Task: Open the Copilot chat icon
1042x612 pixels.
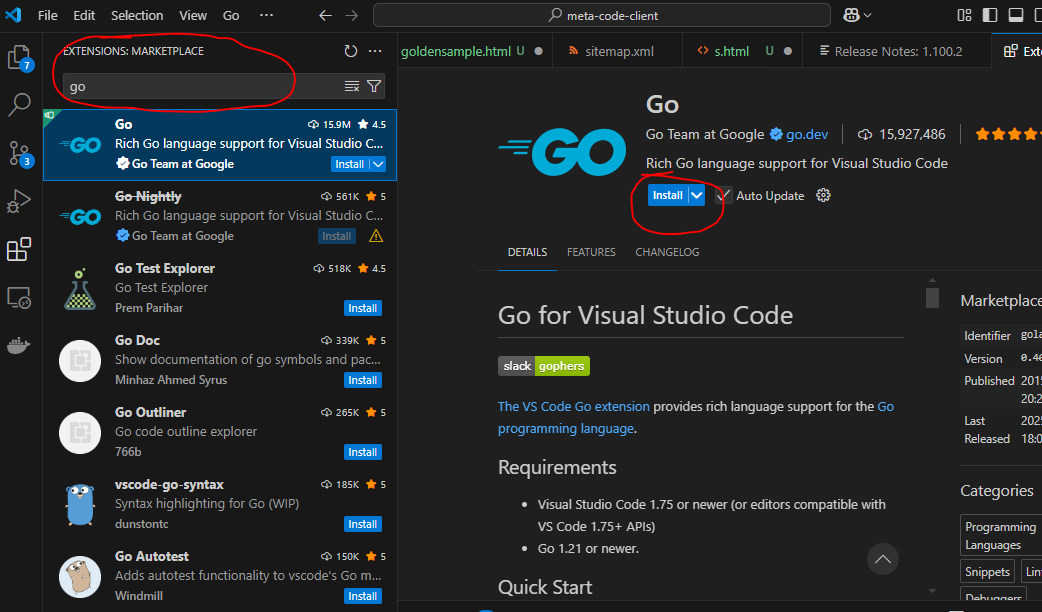Action: 851,15
